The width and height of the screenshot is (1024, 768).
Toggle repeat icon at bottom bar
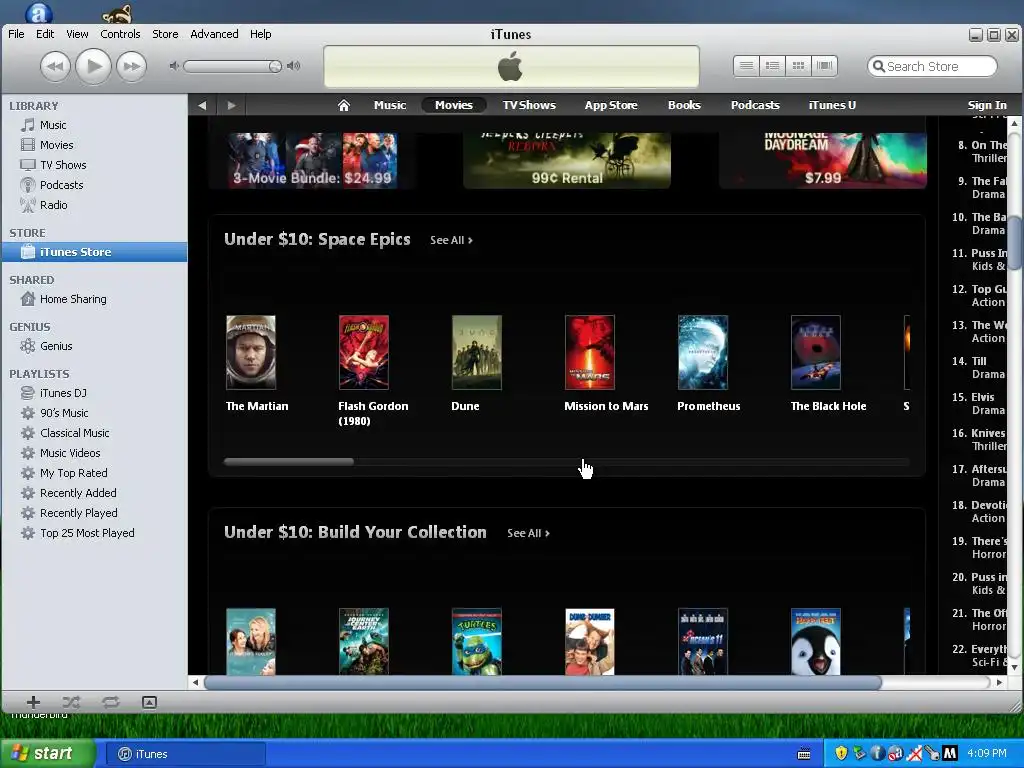(x=110, y=702)
